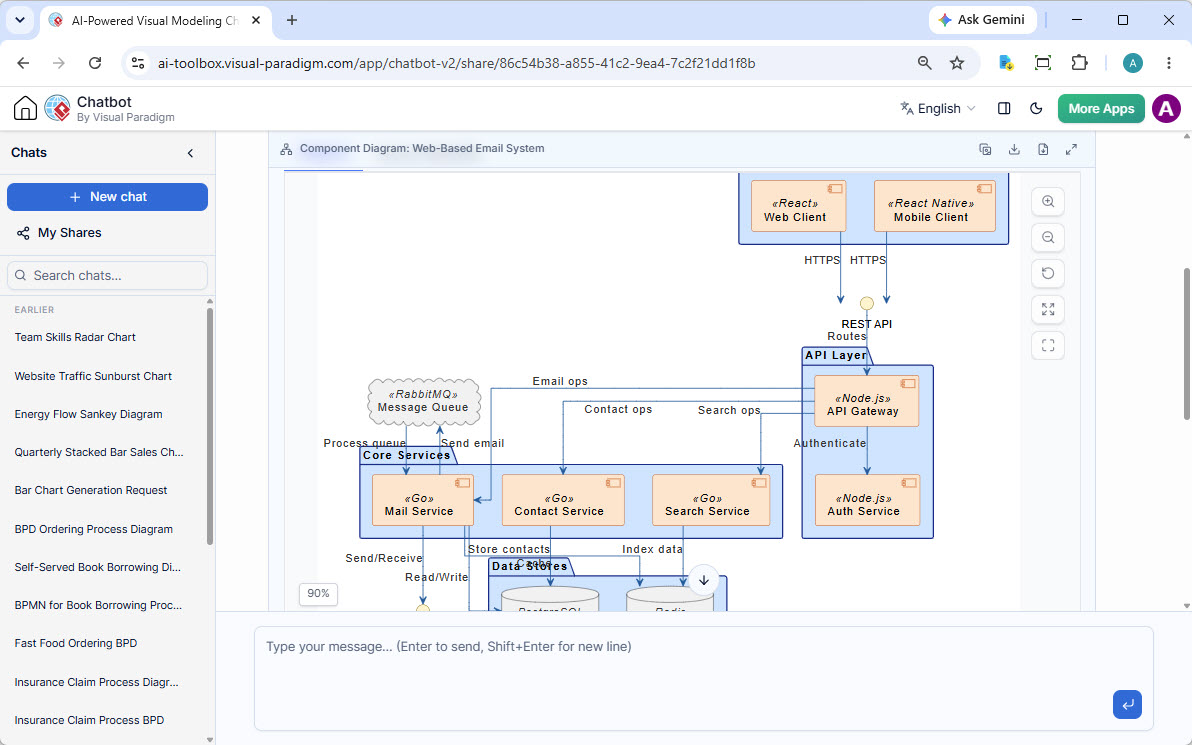
Task: Copy the diagram using the copy icon
Action: (985, 150)
